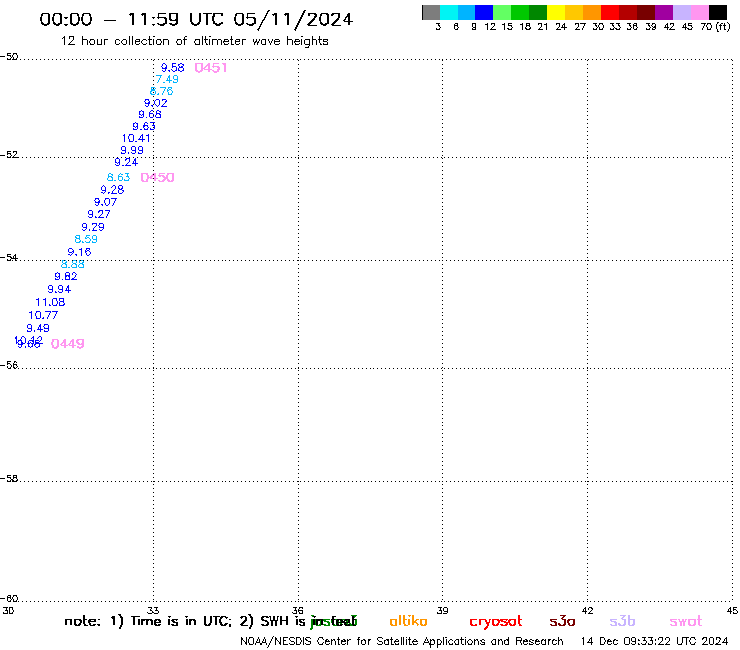Select the 10.41 wave height reading
The height and width of the screenshot is (650, 740).
136,138
